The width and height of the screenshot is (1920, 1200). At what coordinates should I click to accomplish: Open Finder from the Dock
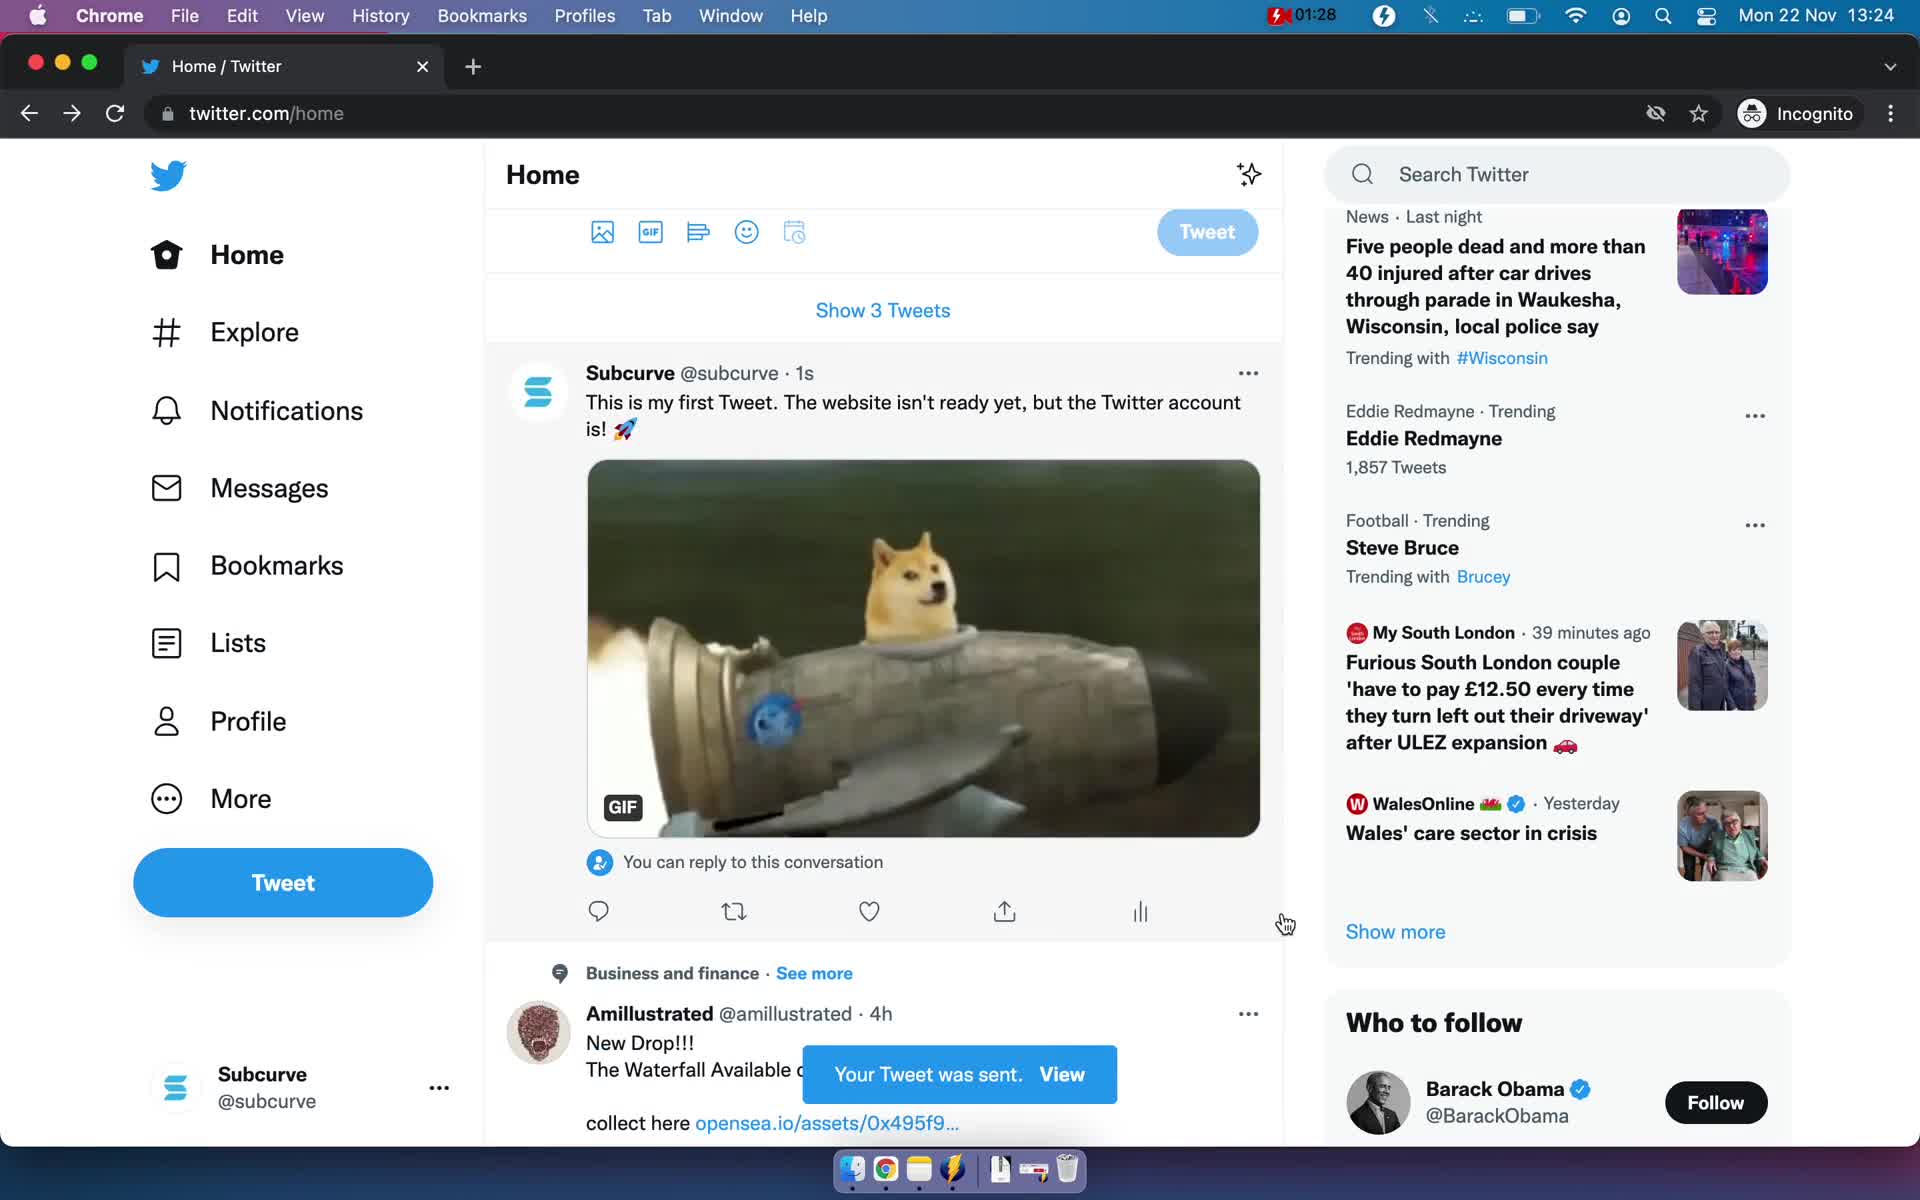point(852,1169)
